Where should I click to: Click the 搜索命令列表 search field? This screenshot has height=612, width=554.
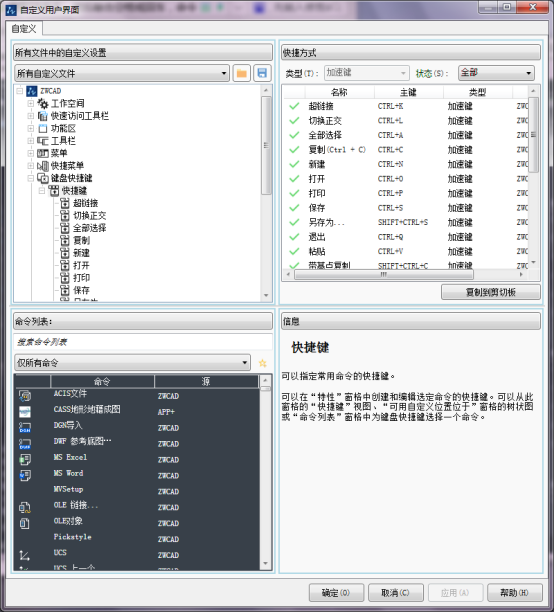(x=143, y=342)
